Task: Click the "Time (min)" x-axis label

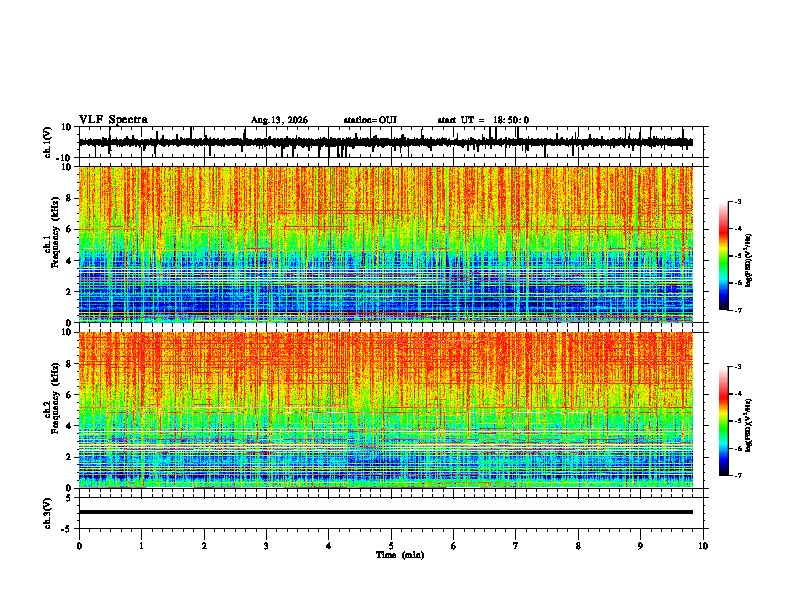Action: click(x=400, y=555)
